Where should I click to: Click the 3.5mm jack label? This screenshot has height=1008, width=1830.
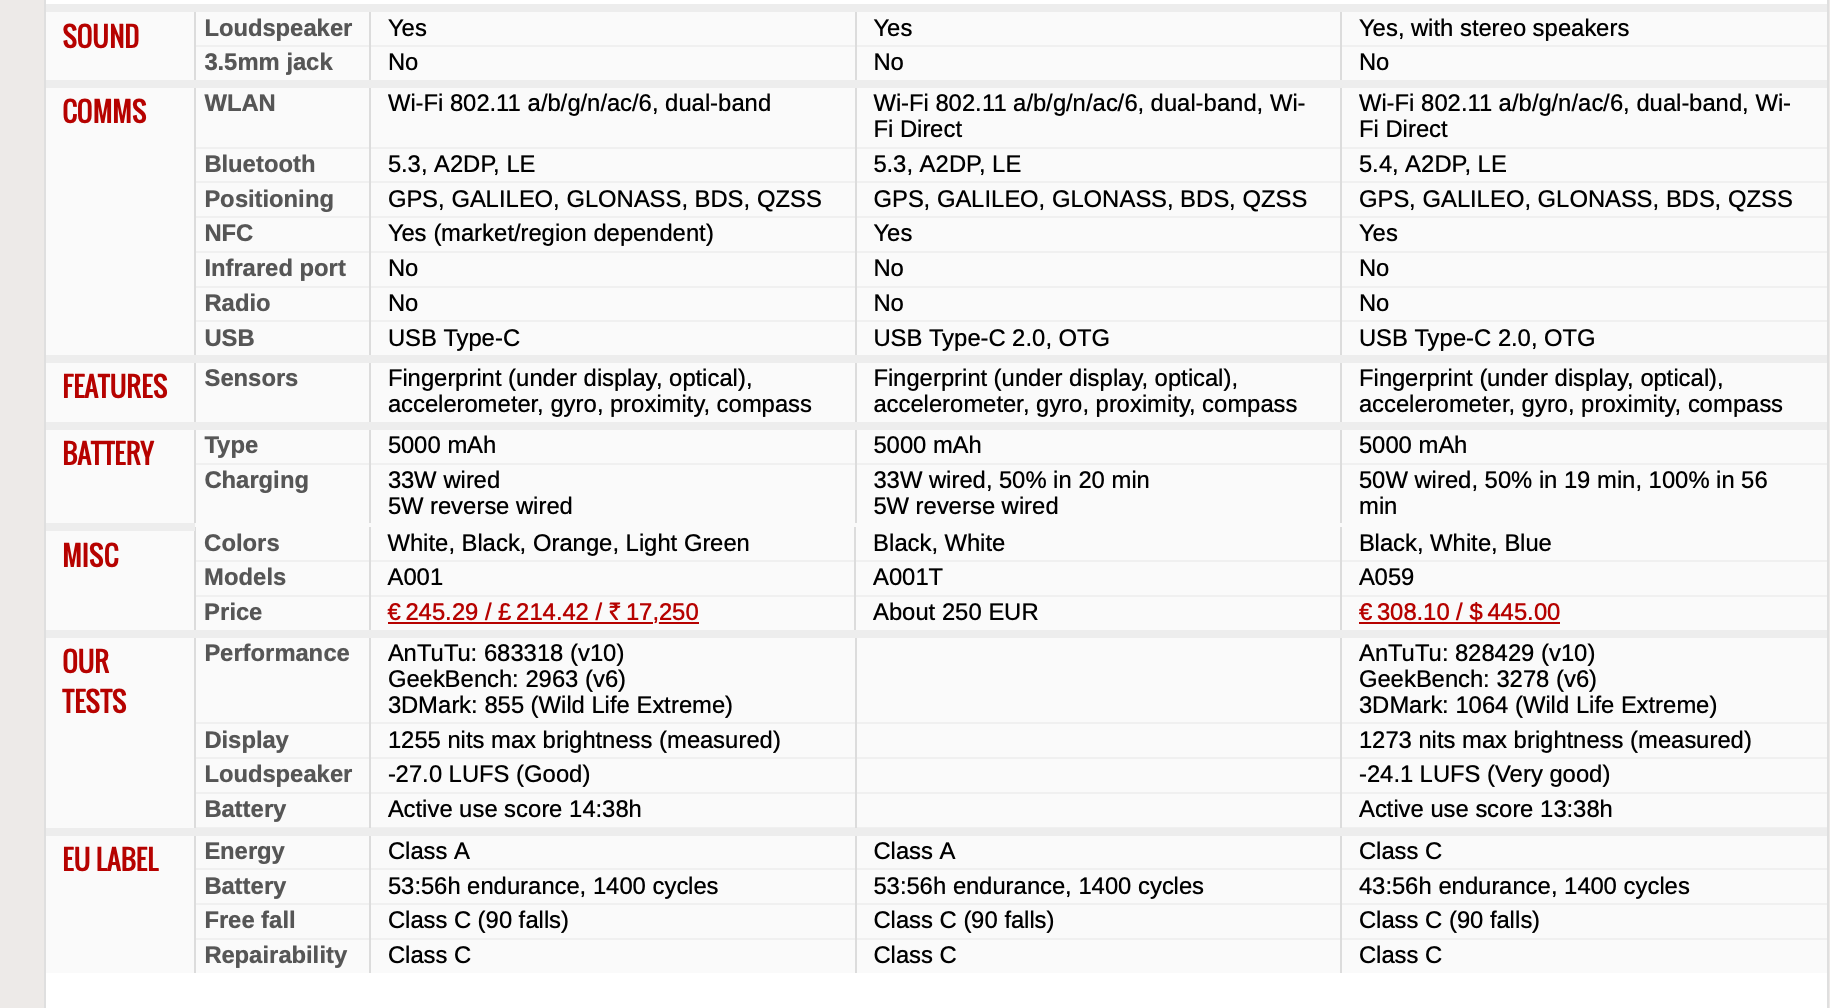tap(268, 62)
